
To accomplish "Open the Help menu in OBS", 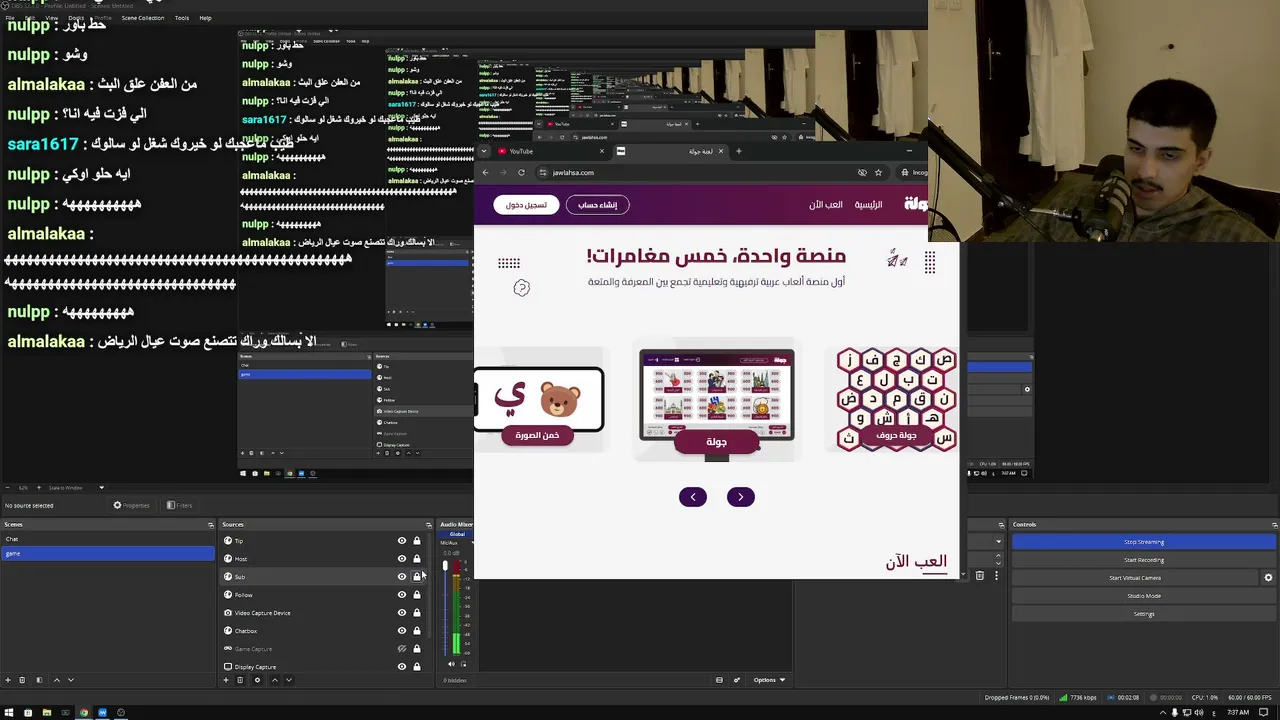I will 205,18.
